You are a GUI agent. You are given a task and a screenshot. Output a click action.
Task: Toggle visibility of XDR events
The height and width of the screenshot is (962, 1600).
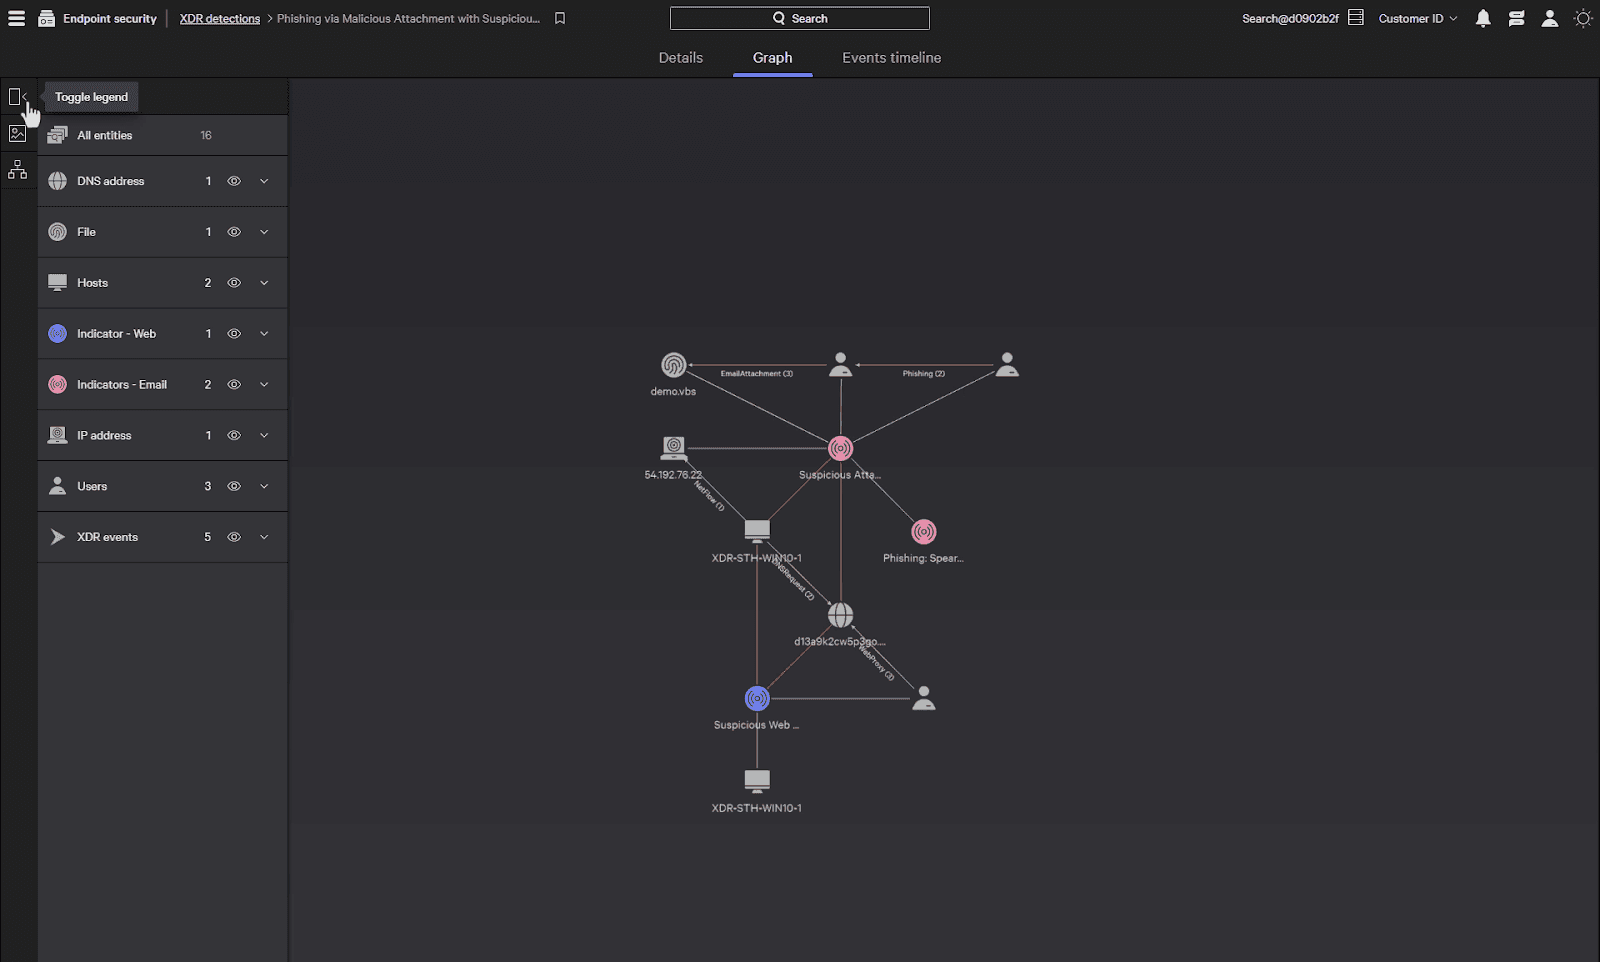pos(233,537)
